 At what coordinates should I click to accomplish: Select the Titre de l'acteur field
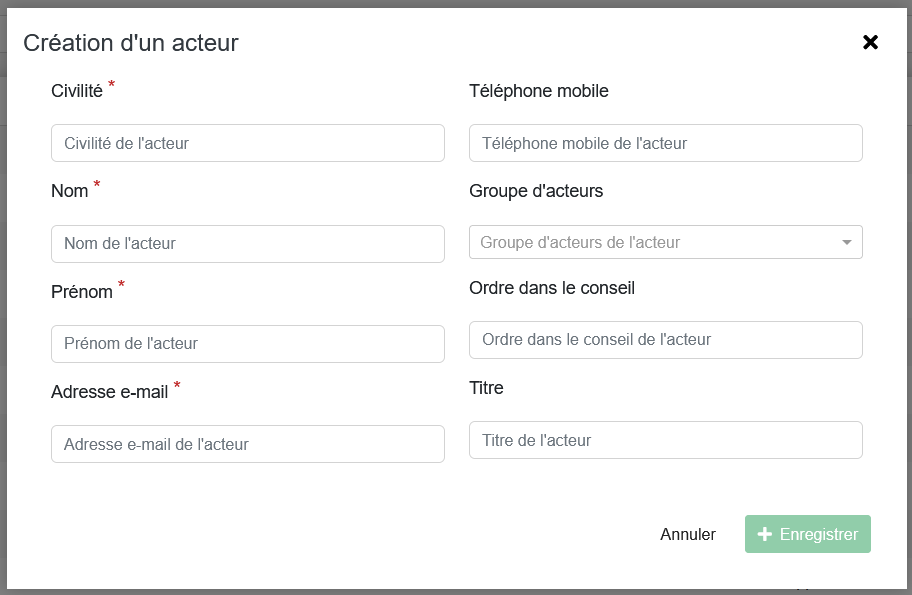pos(665,440)
